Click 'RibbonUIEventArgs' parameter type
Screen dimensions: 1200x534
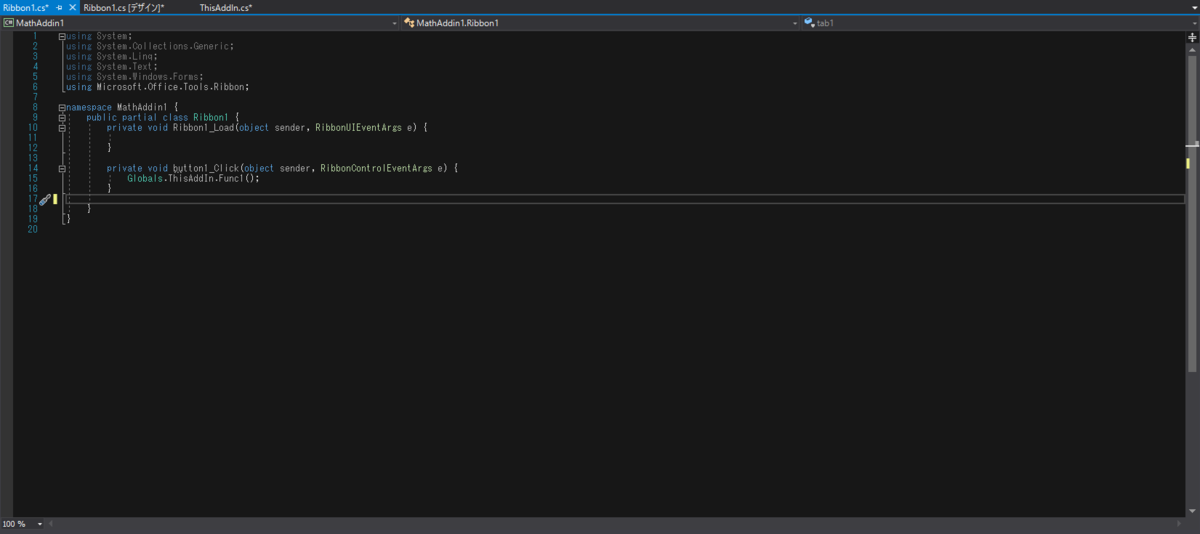click(x=359, y=127)
